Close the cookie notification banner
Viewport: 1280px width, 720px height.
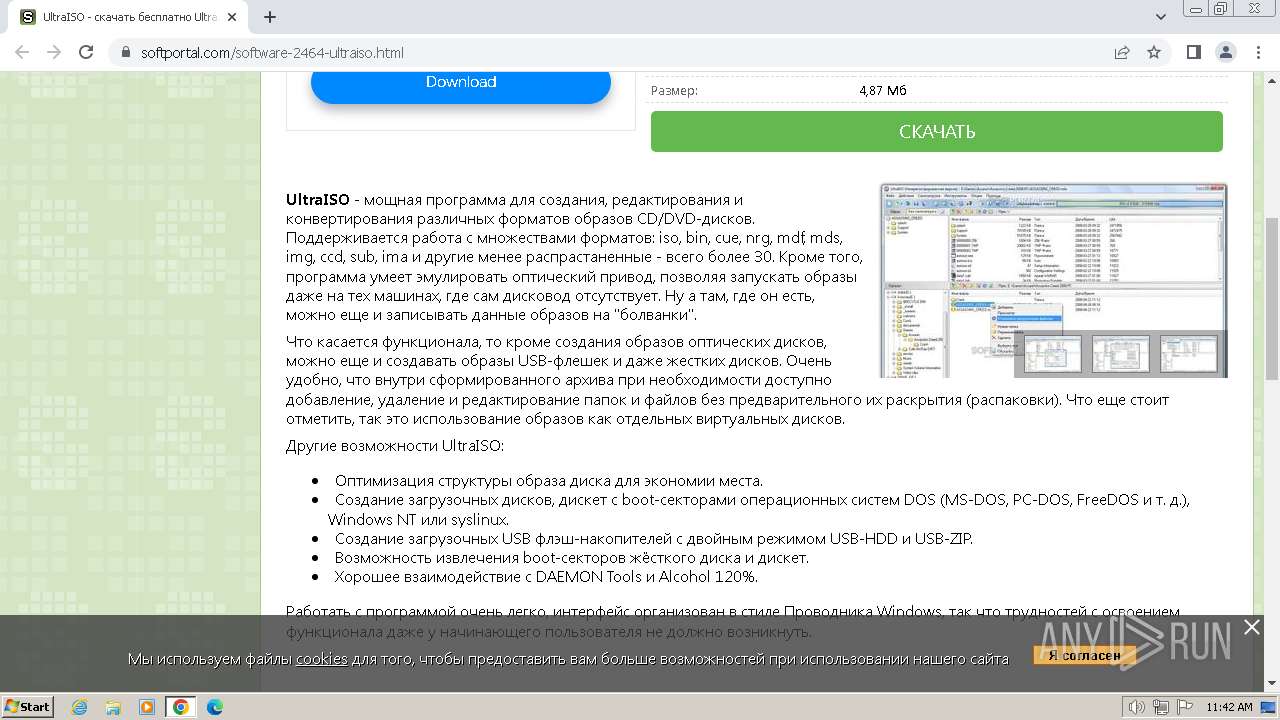(1252, 627)
